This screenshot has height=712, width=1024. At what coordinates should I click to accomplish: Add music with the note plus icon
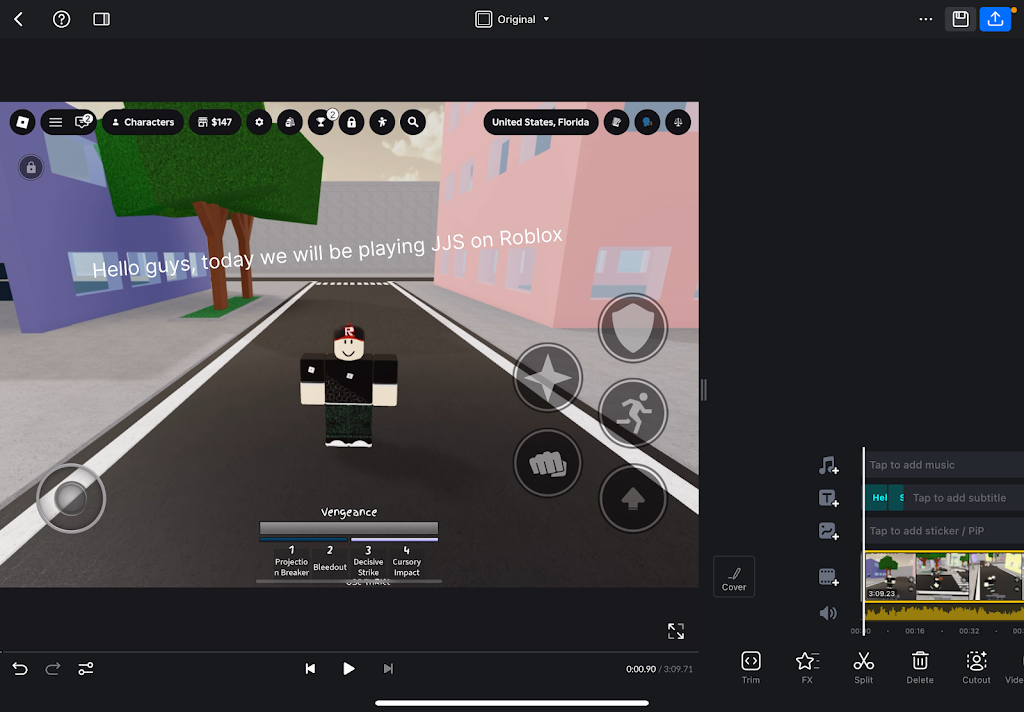[x=828, y=465]
